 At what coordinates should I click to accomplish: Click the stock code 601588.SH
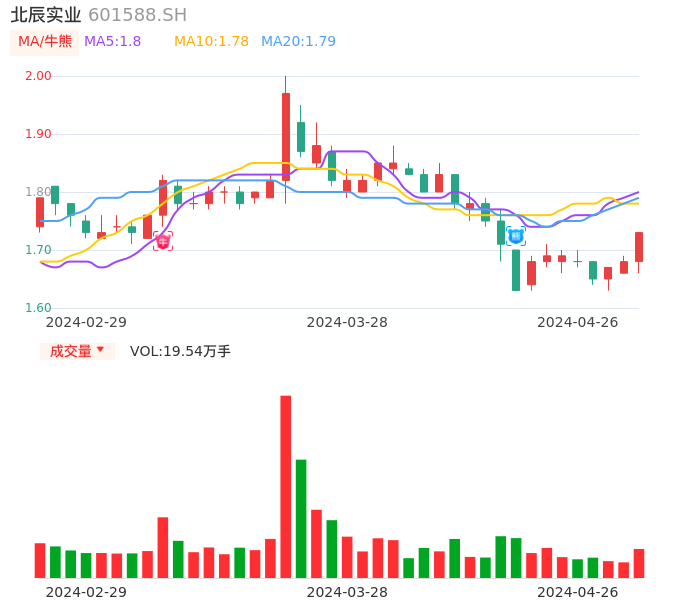[x=137, y=15]
